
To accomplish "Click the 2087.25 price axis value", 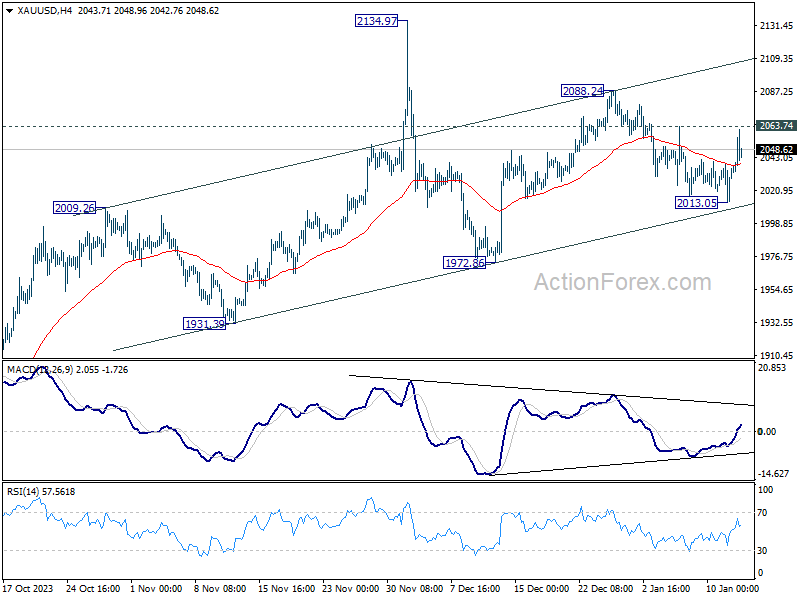I will tap(776, 91).
